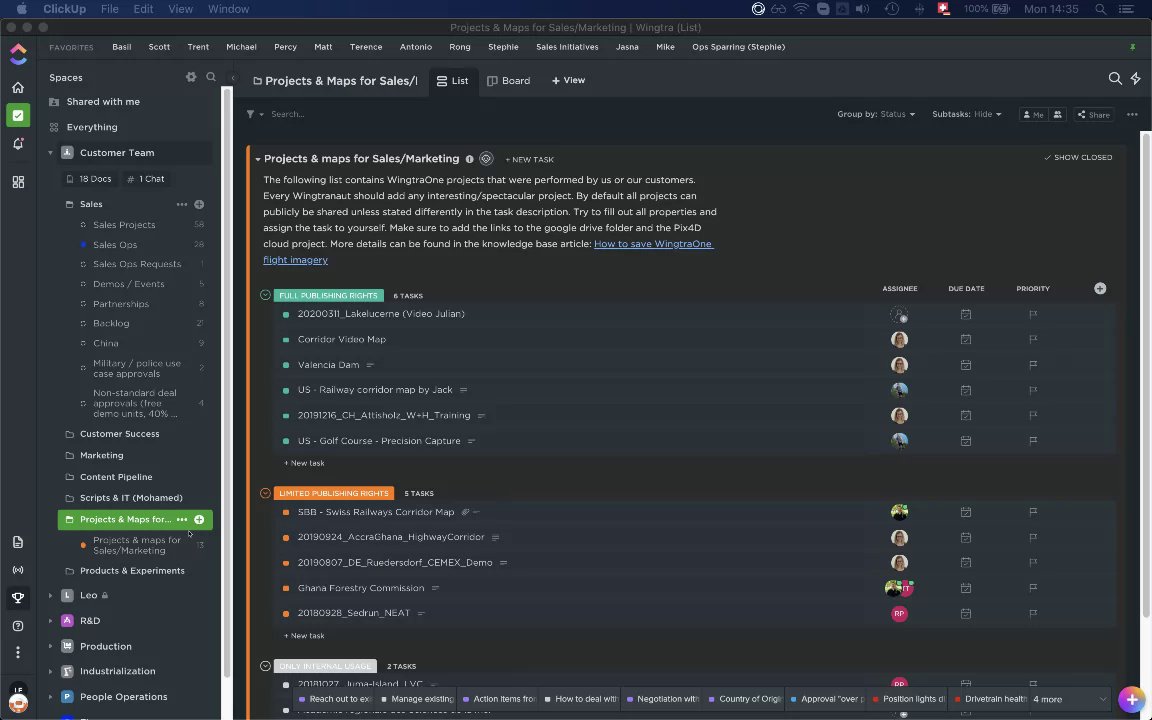Open the Notifications bell in left rail
Viewport: 1152px width, 720px height.
[18, 143]
